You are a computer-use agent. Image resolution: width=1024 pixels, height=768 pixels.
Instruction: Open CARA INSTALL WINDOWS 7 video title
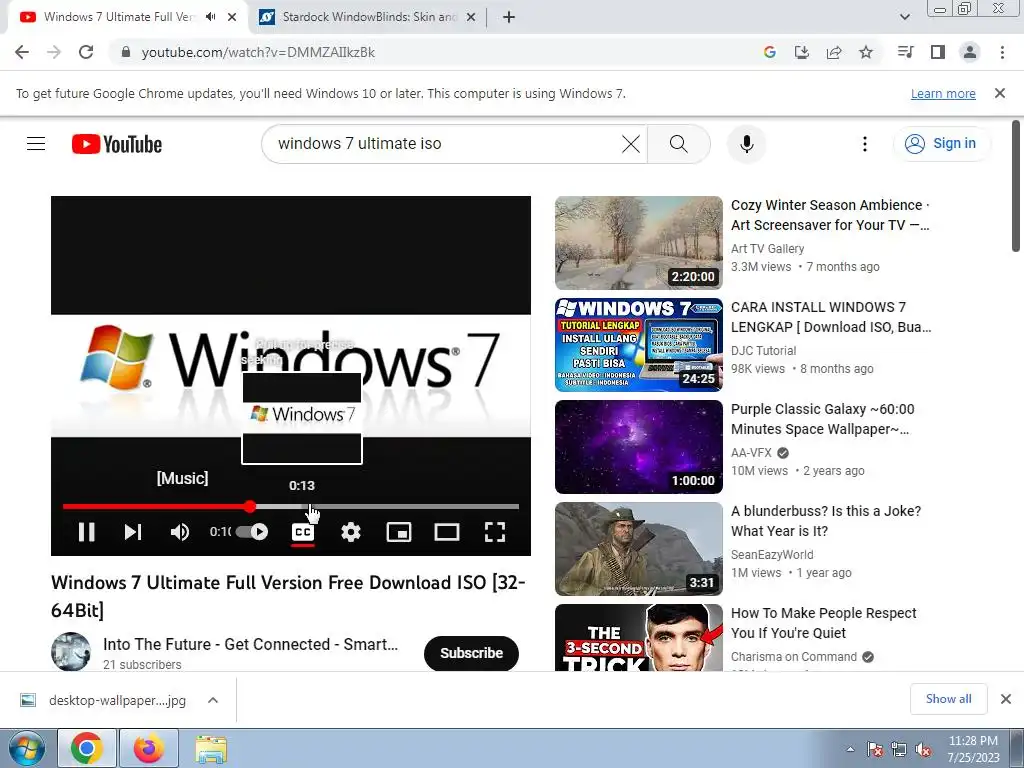coord(831,317)
